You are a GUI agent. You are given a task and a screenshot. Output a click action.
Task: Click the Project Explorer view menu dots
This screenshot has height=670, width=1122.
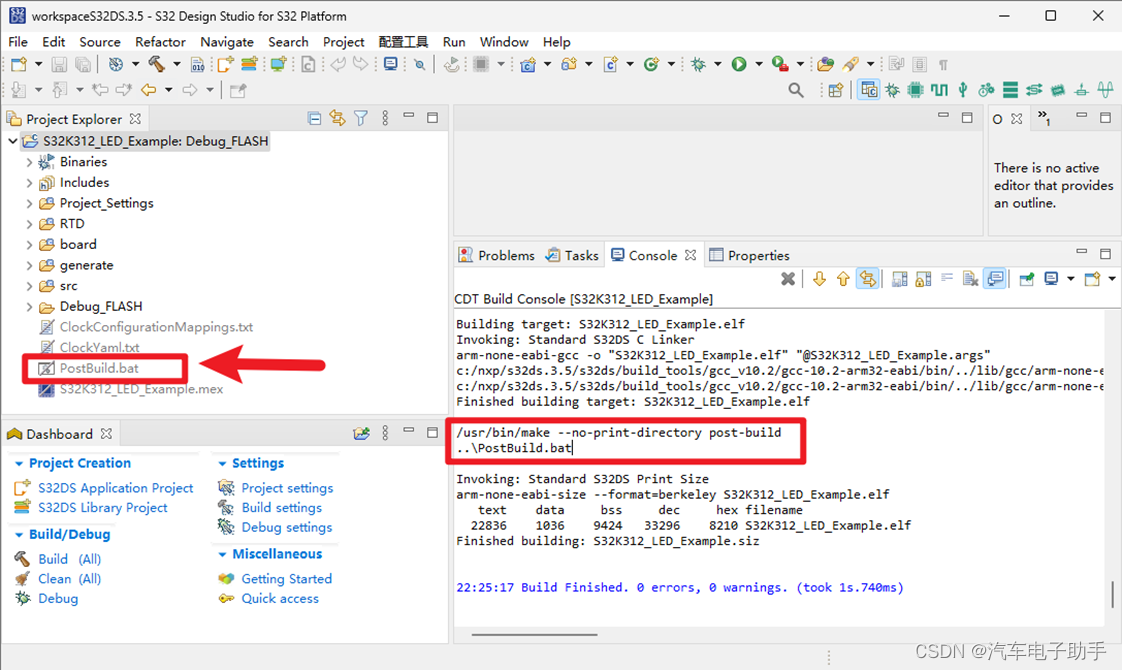pos(385,118)
